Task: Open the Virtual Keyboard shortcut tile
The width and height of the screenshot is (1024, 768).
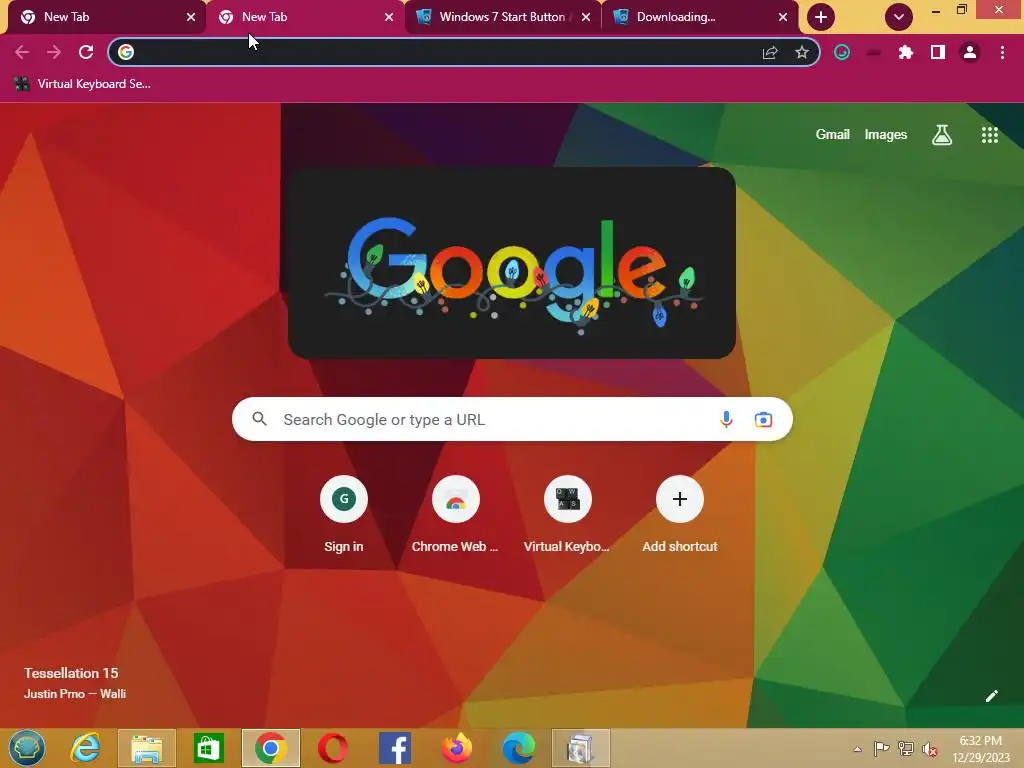Action: click(x=568, y=516)
